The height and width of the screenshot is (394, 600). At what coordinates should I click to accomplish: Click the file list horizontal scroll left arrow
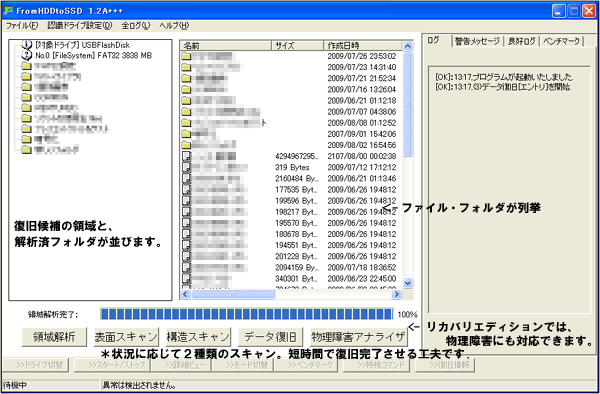186,294
